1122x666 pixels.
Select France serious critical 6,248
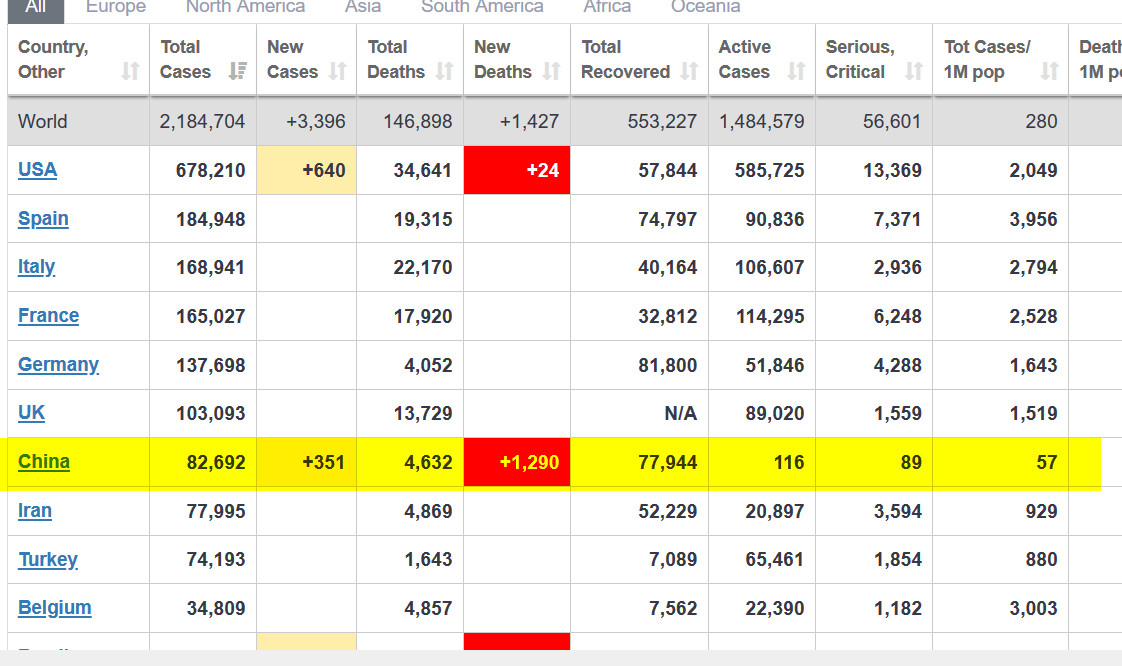click(897, 316)
